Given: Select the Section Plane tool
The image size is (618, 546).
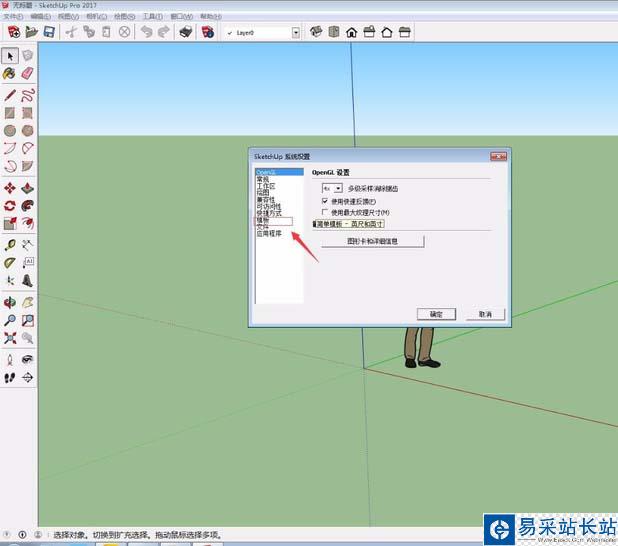Looking at the screenshot, I should (27, 378).
